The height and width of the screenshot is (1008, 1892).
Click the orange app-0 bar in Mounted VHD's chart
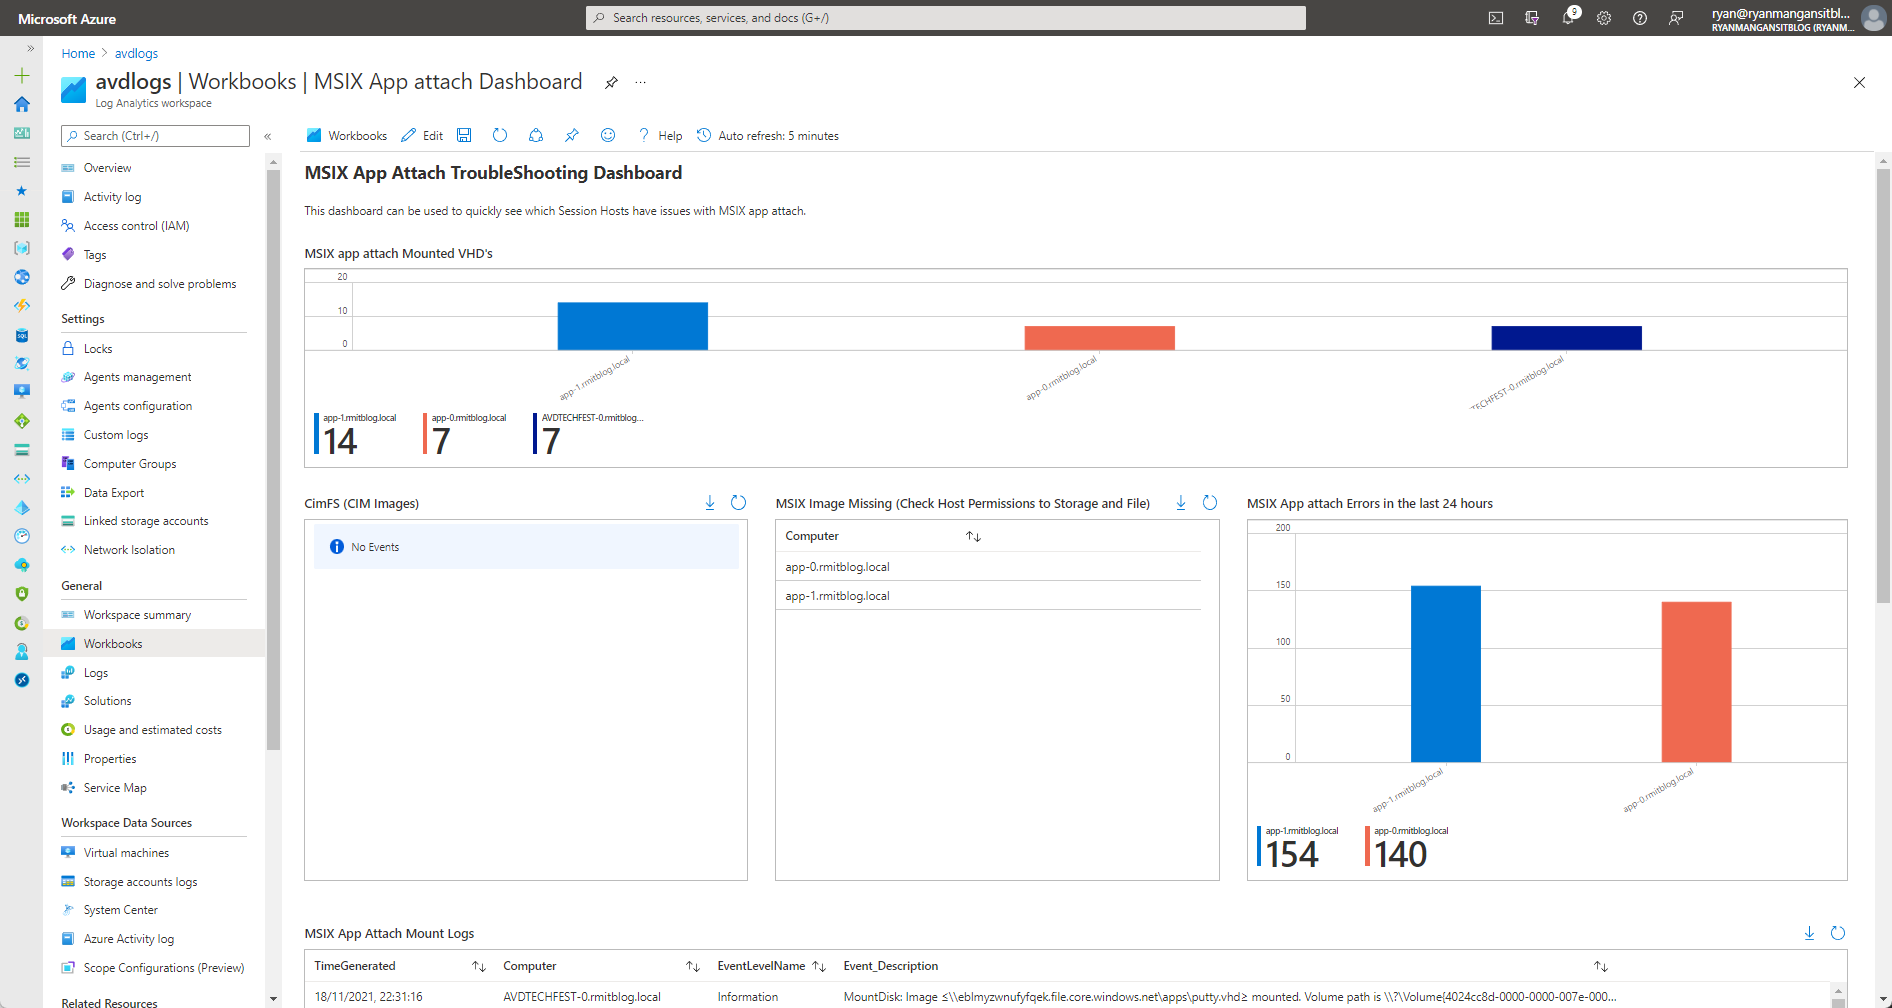(x=1099, y=338)
